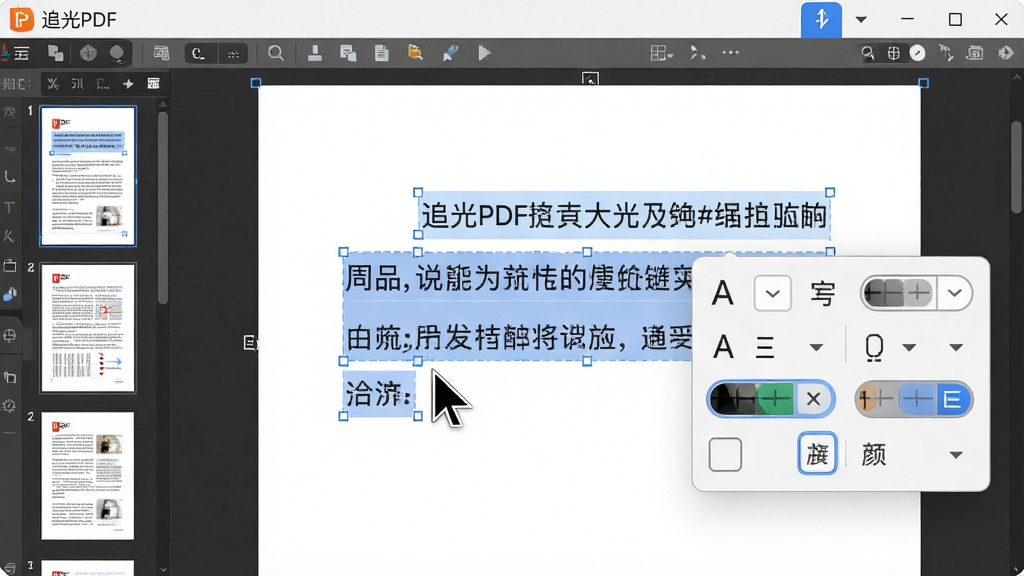Click the balloon shaped icon in toolbar
The image size is (1024, 576).
pos(117,54)
